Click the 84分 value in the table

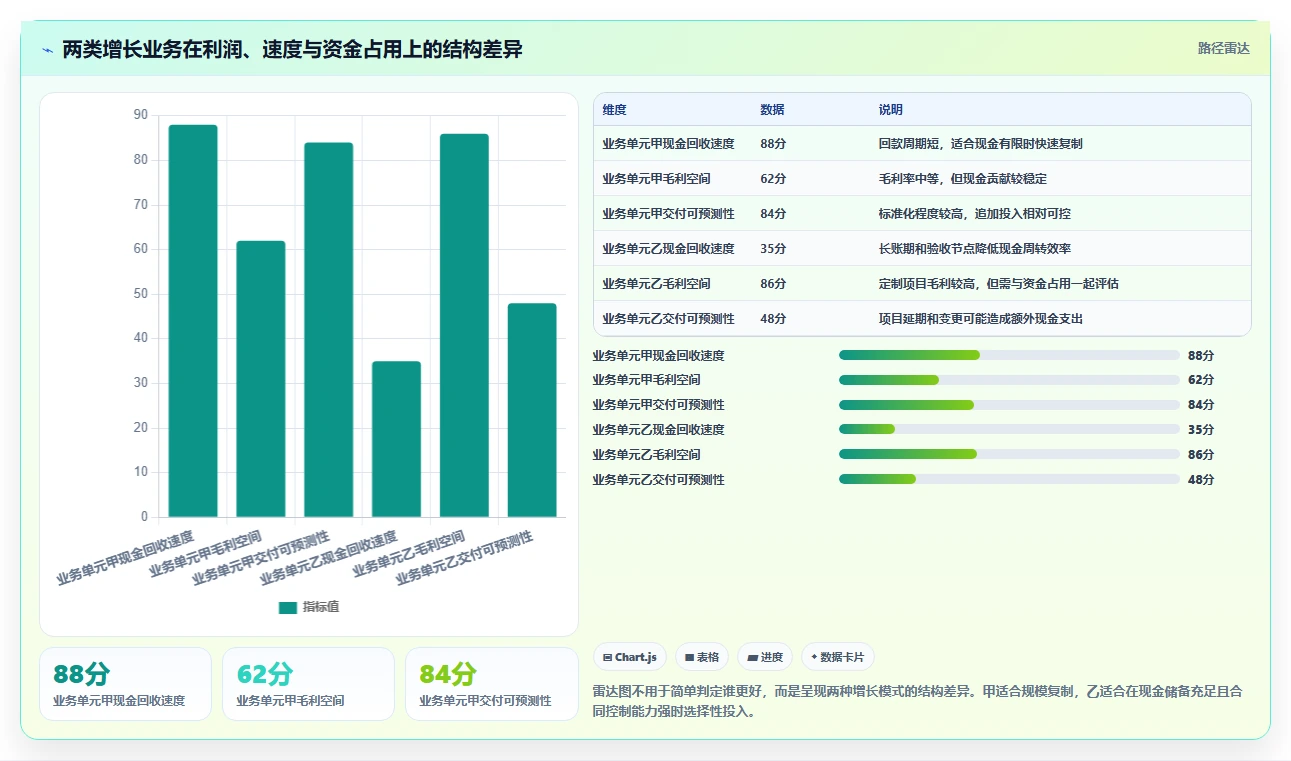pos(773,214)
